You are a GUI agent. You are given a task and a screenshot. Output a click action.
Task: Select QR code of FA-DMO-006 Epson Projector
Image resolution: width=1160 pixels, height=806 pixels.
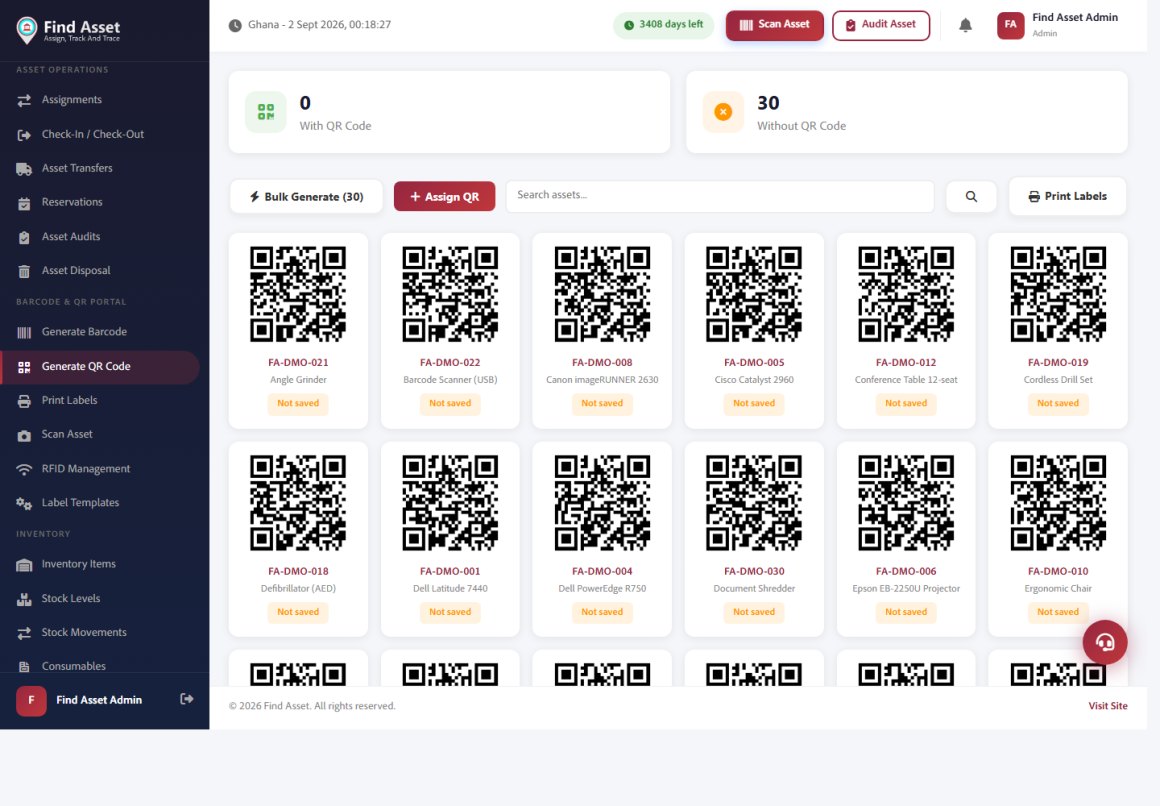[906, 503]
